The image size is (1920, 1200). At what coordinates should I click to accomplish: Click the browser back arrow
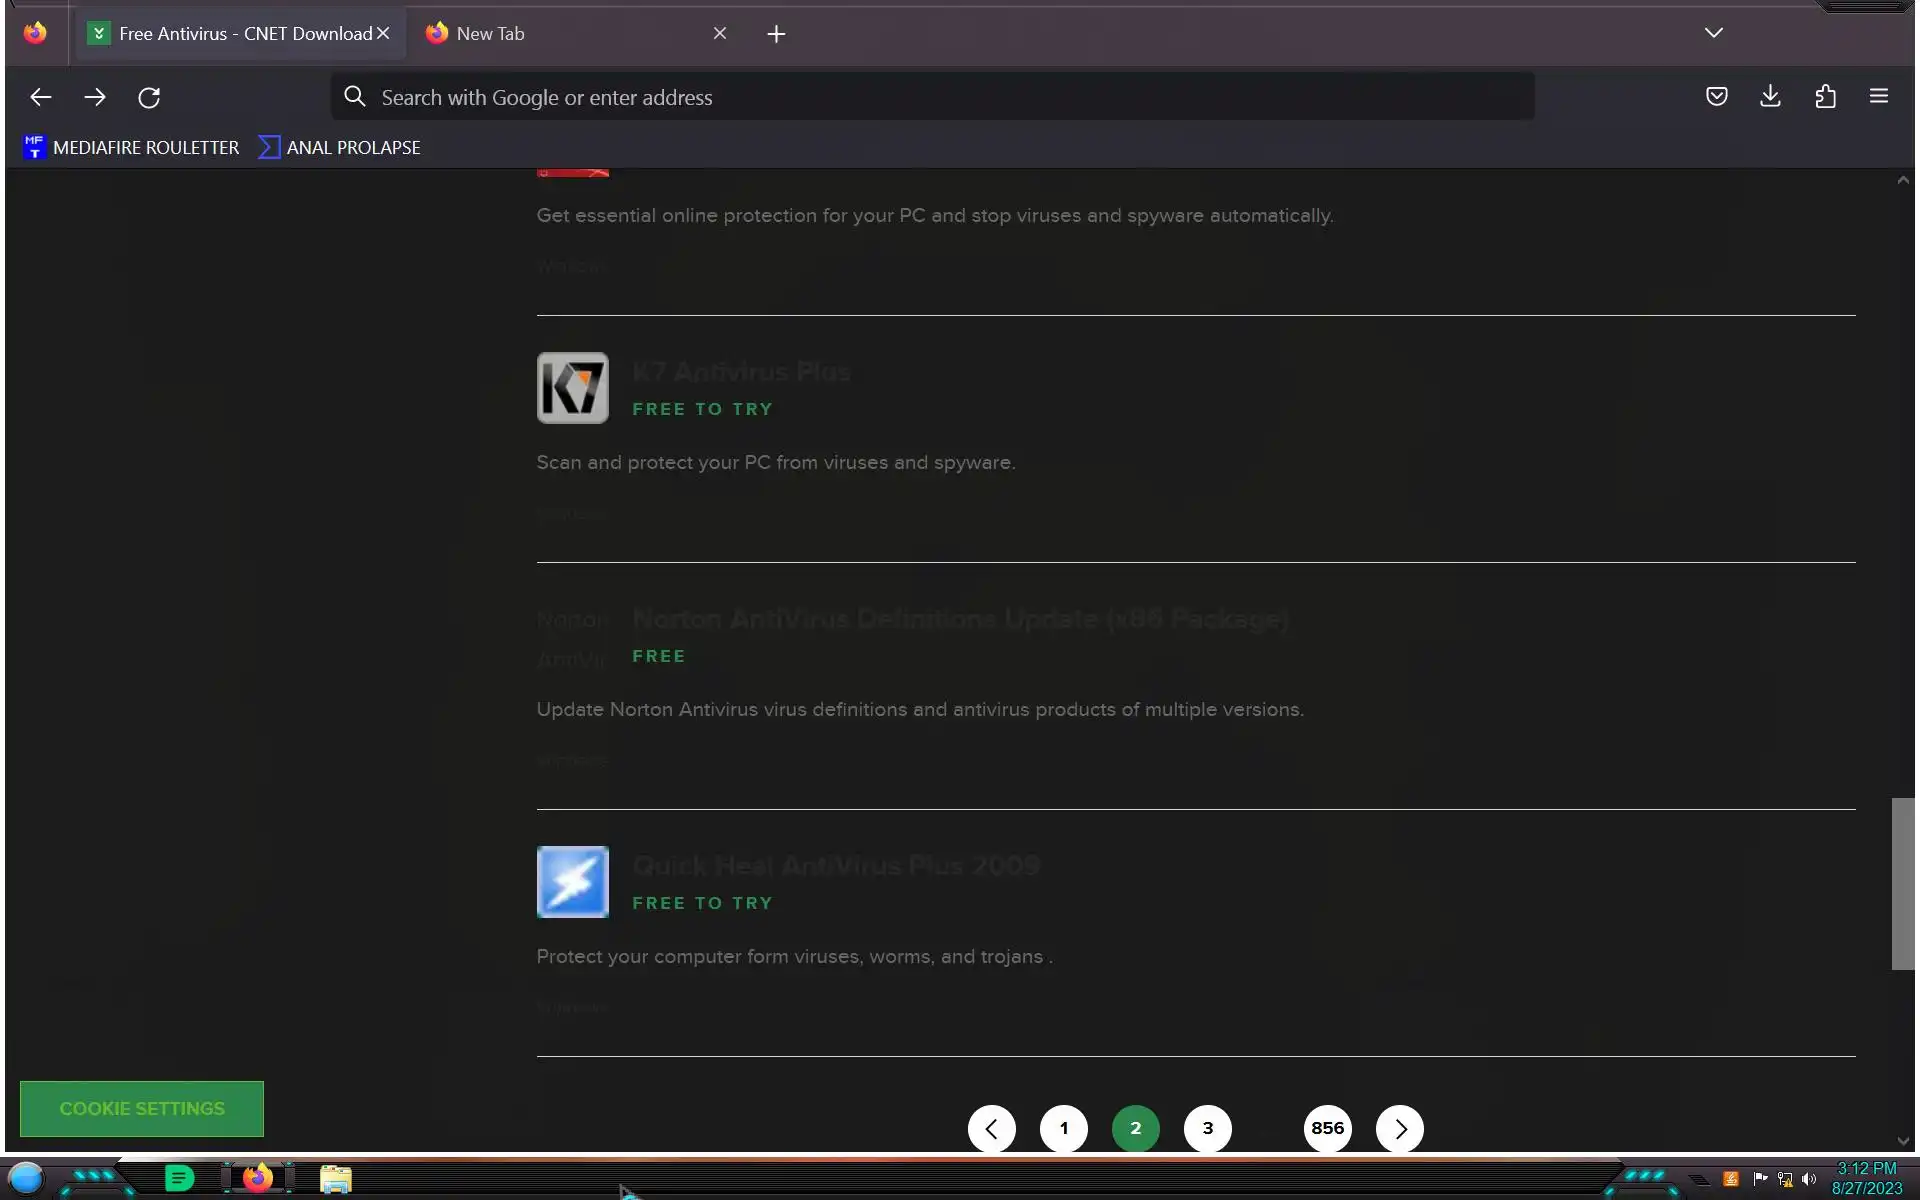[x=41, y=97]
